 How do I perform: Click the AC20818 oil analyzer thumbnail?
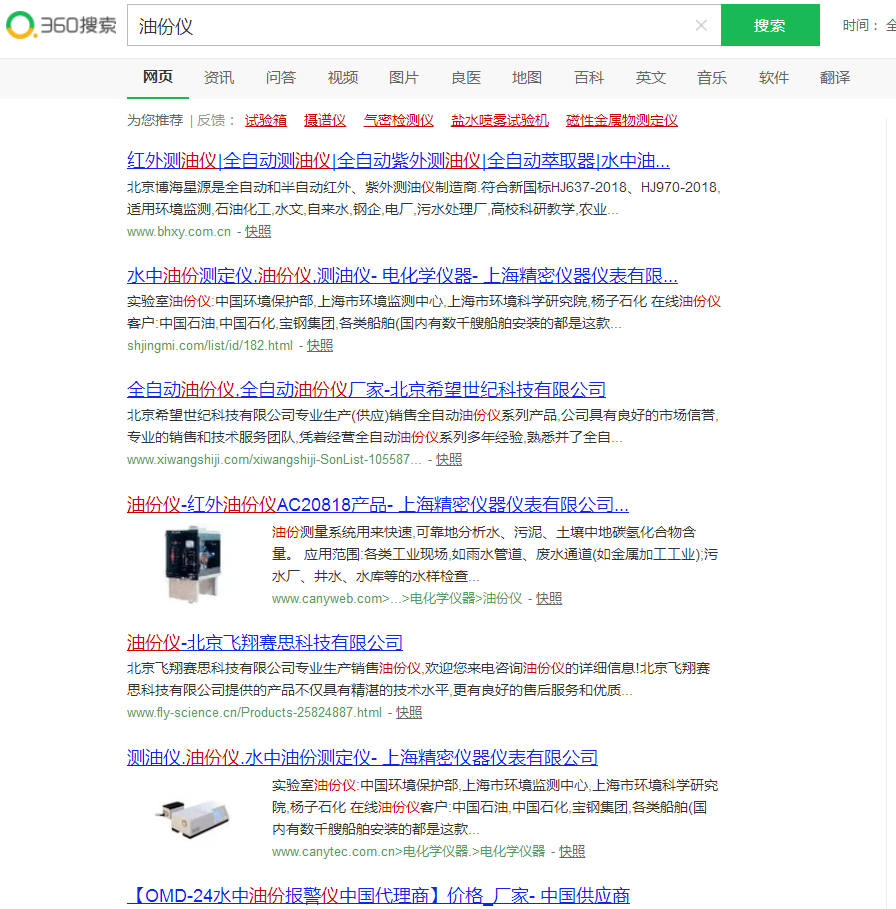pyautogui.click(x=193, y=563)
